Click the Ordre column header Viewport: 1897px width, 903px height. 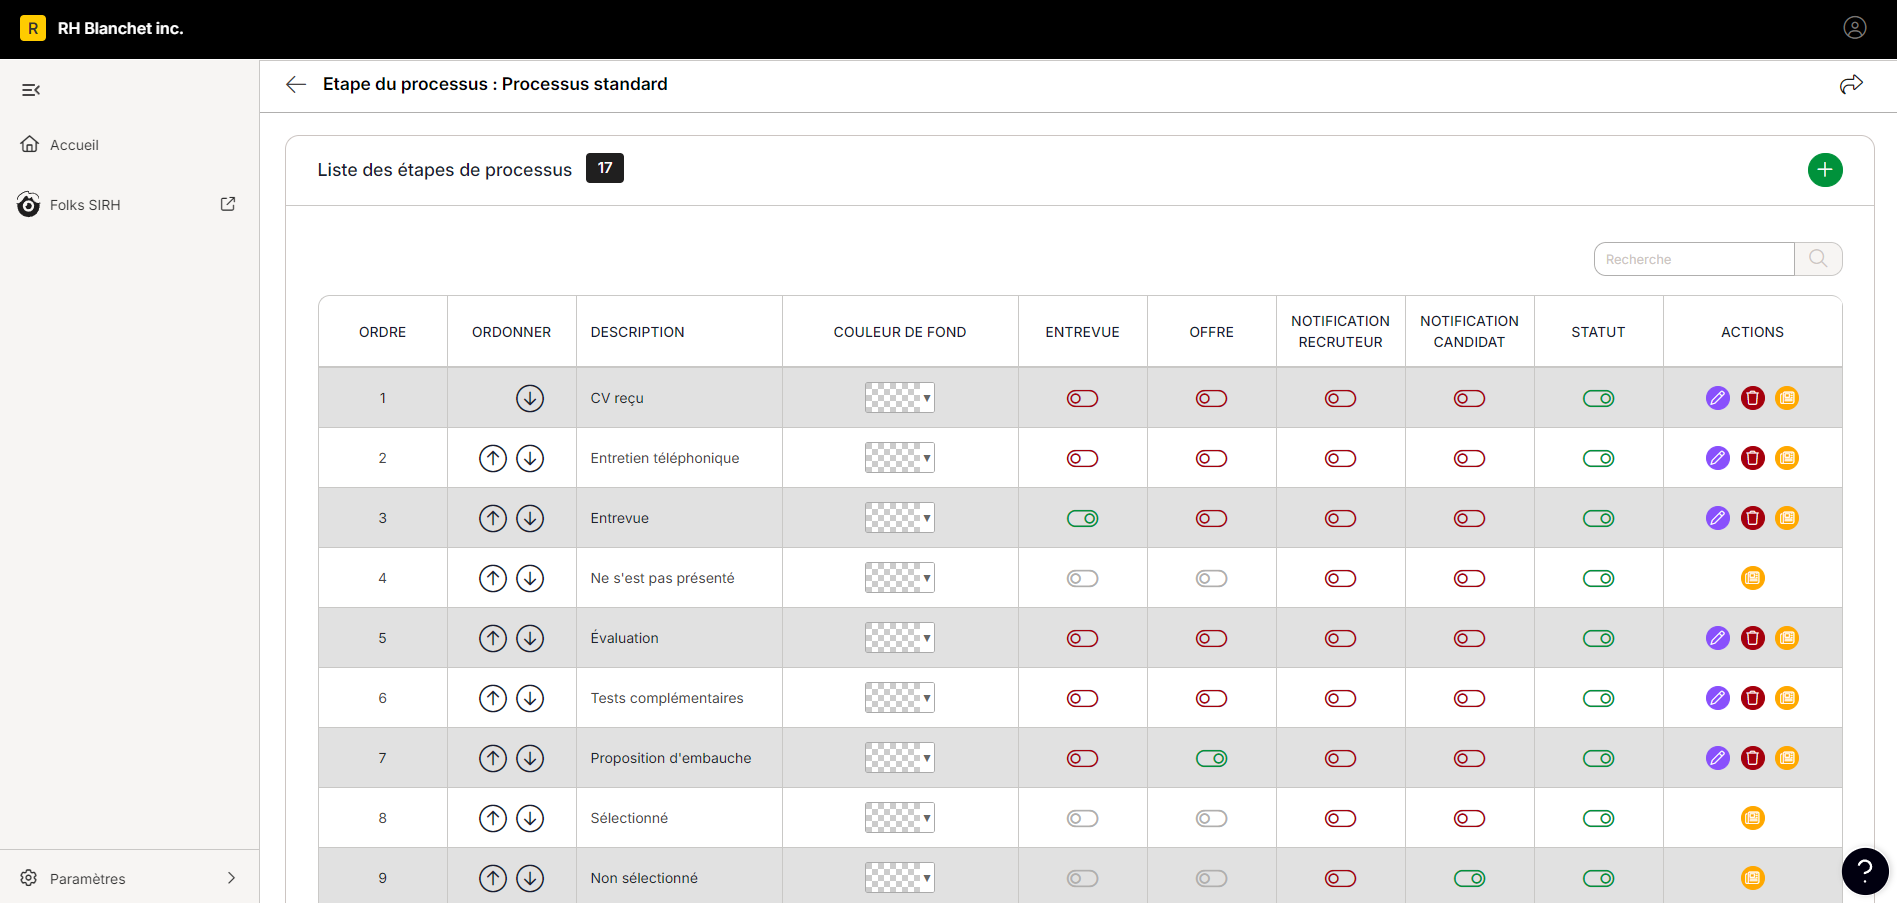tap(383, 332)
